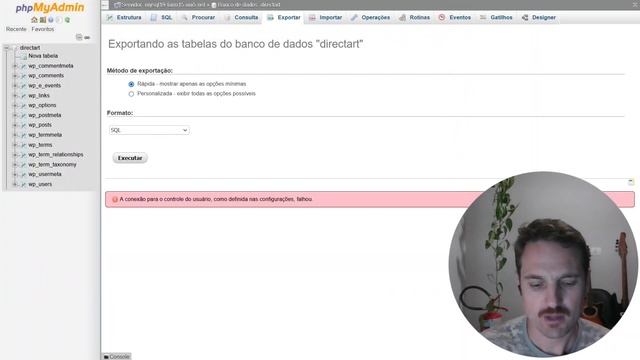
Task: Click the log out icon beside home
Action: point(42,20)
